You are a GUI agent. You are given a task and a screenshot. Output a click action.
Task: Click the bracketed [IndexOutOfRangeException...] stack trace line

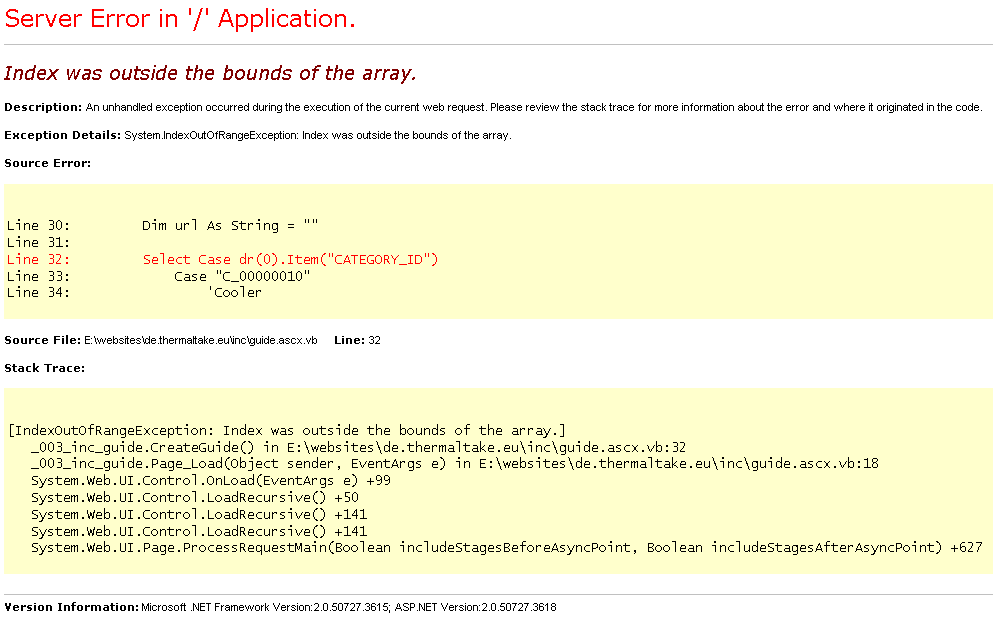(287, 431)
